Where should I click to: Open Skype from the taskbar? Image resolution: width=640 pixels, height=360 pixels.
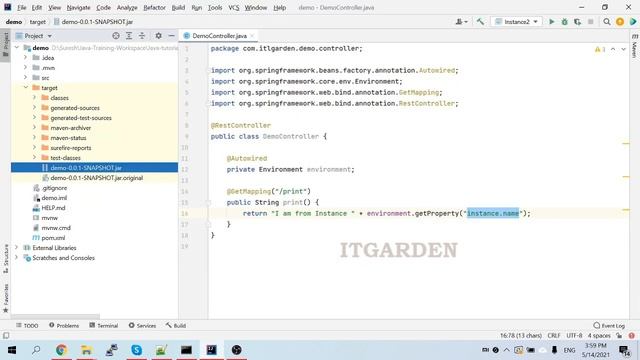pyautogui.click(x=136, y=350)
